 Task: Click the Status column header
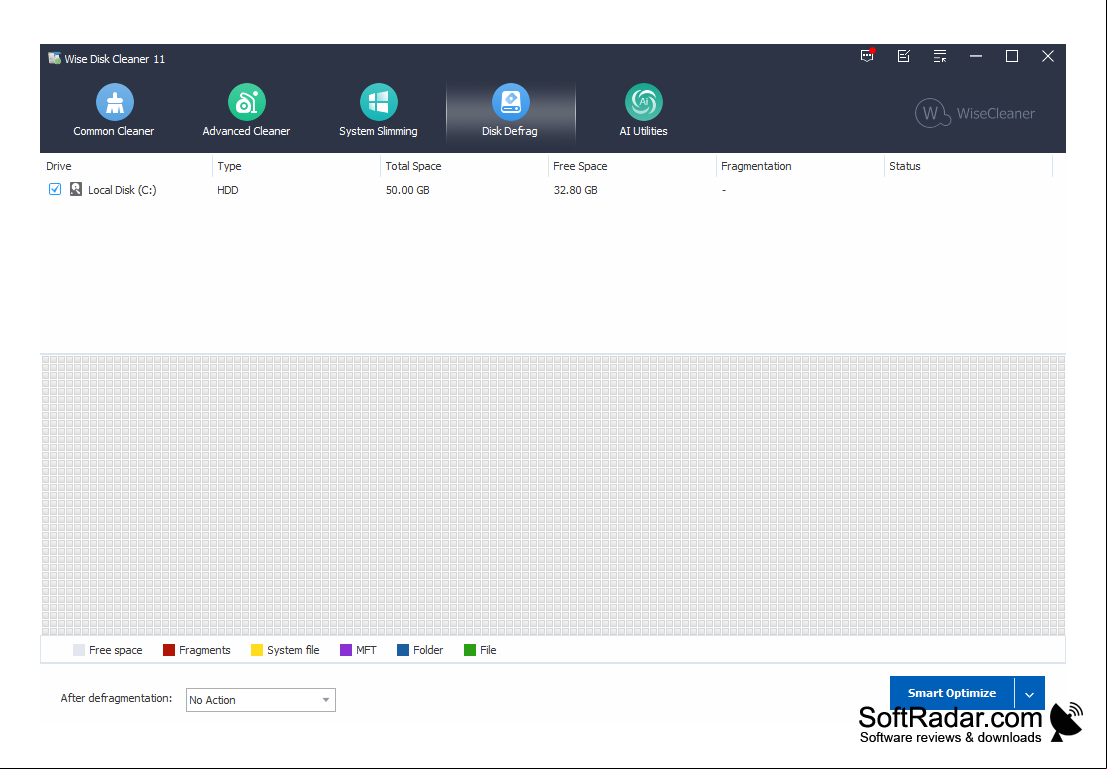coord(969,166)
